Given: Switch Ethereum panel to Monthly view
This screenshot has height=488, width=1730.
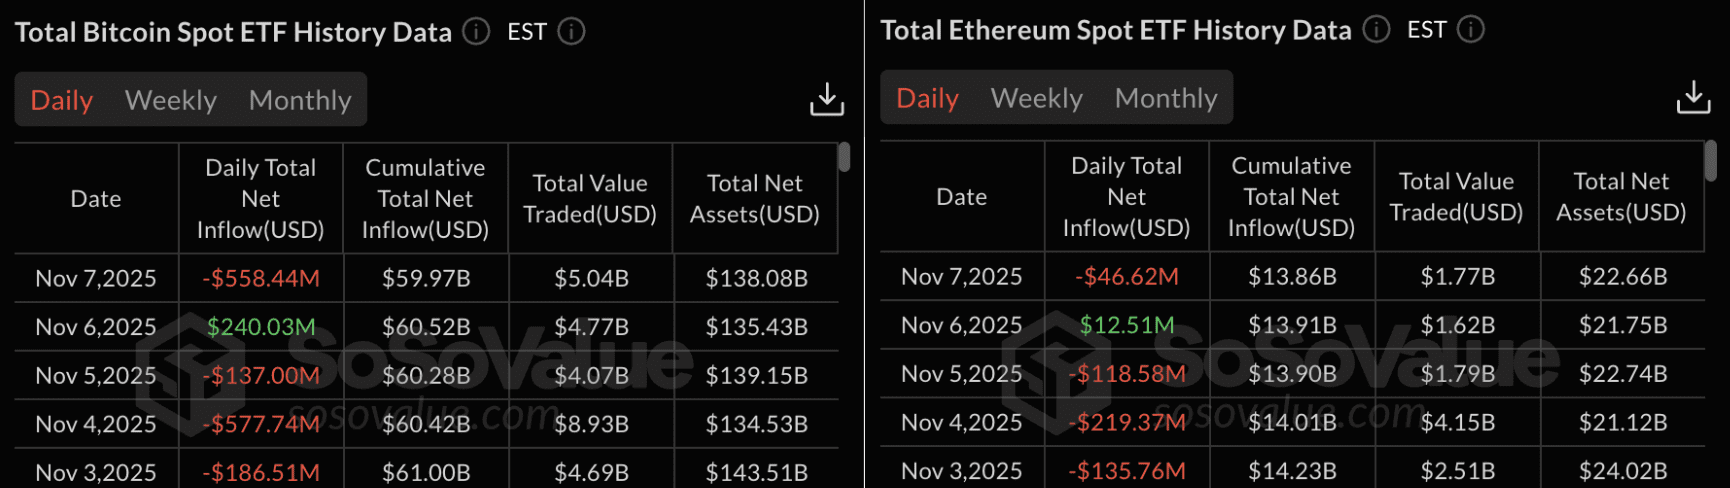Looking at the screenshot, I should tap(1166, 98).
